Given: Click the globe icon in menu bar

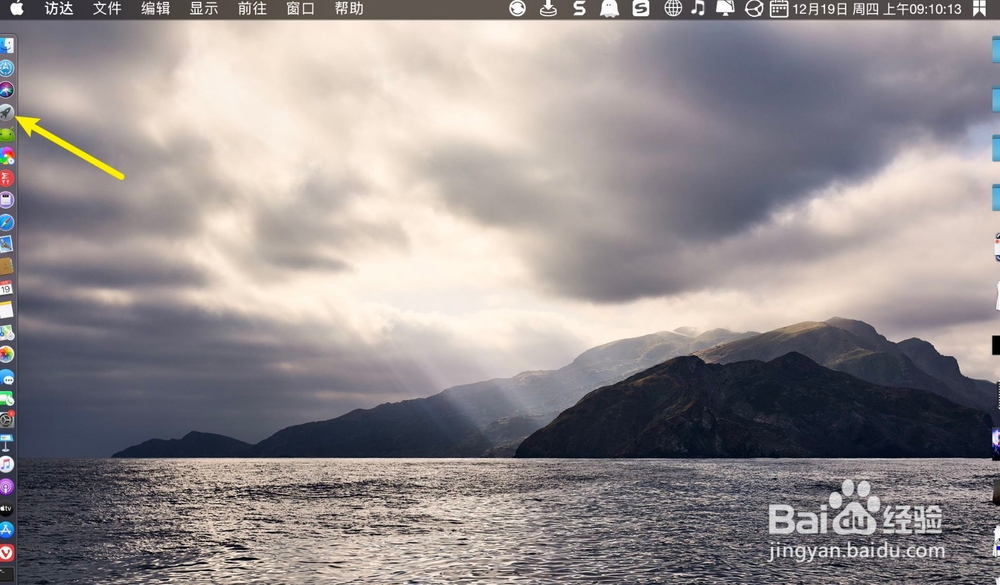Looking at the screenshot, I should [x=673, y=8].
